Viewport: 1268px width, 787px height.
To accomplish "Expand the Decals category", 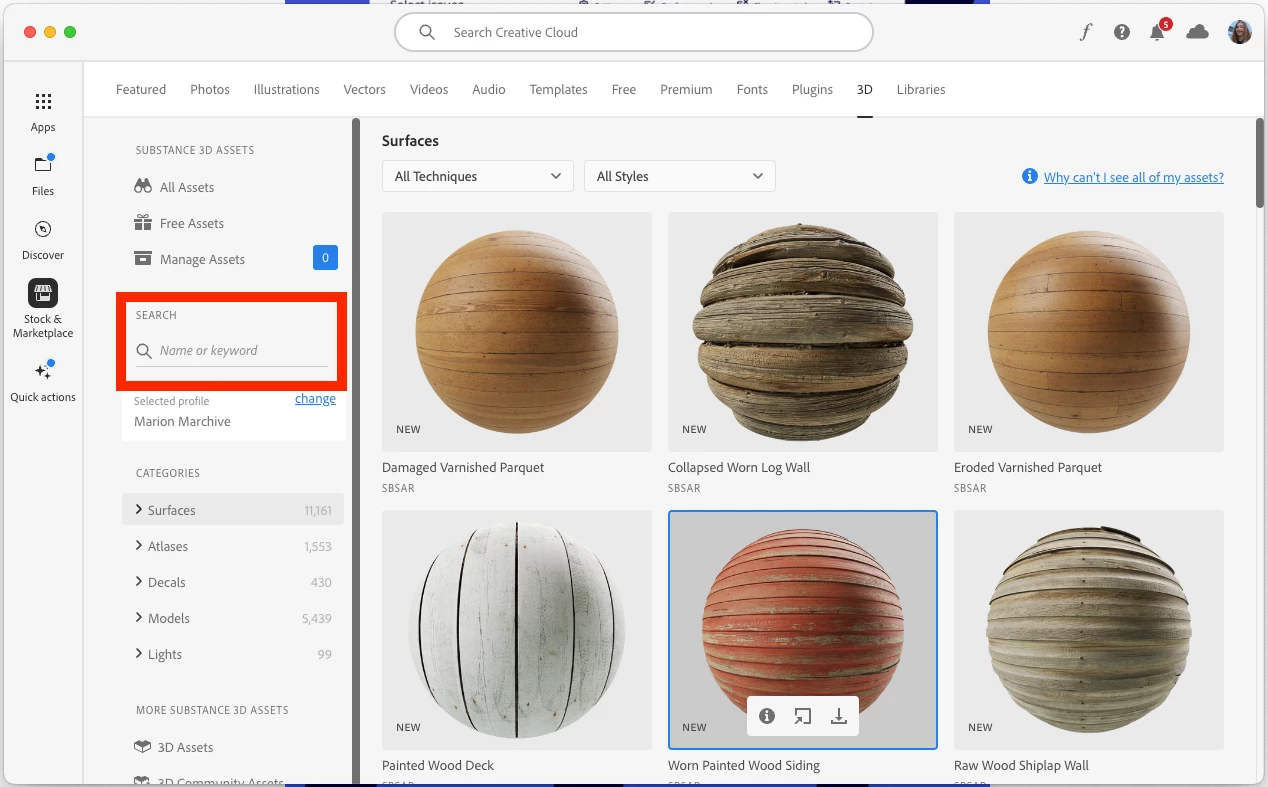I will click(139, 581).
